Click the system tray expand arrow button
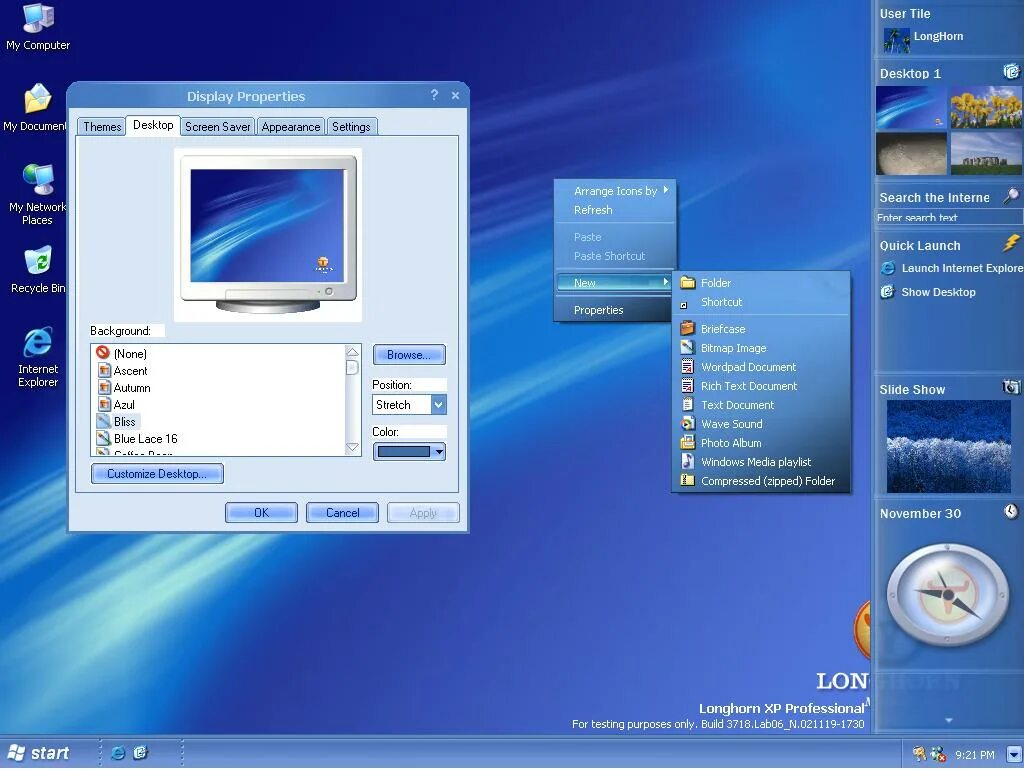This screenshot has width=1024, height=771. point(1014,755)
